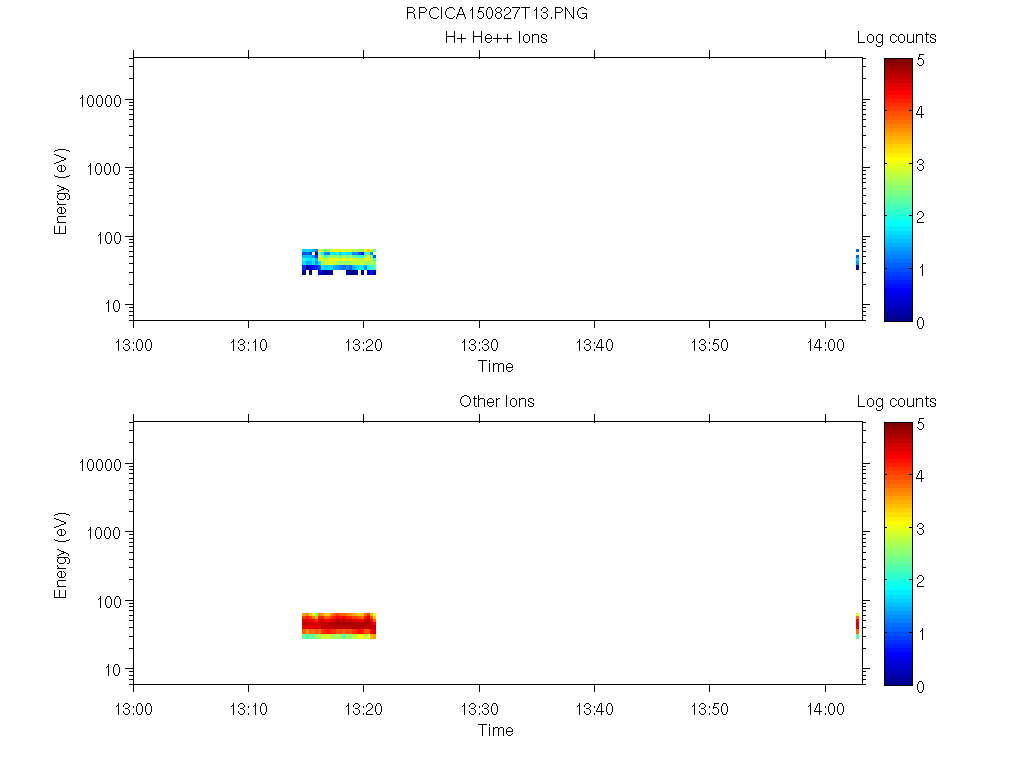Viewport: 1024px width, 768px height.
Task: Click 'Log counts' label of Other Ions colorbar
Action: (897, 402)
